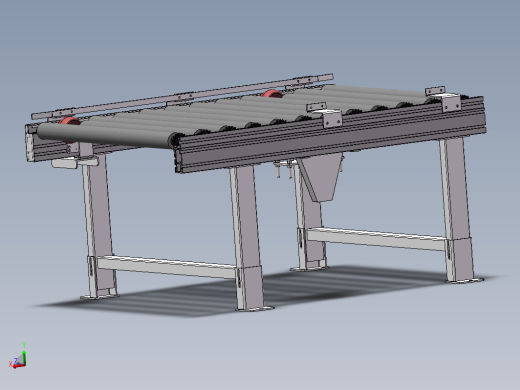This screenshot has width=520, height=390.
Task: Click the XYZ orientation triad
Action: tap(18, 357)
